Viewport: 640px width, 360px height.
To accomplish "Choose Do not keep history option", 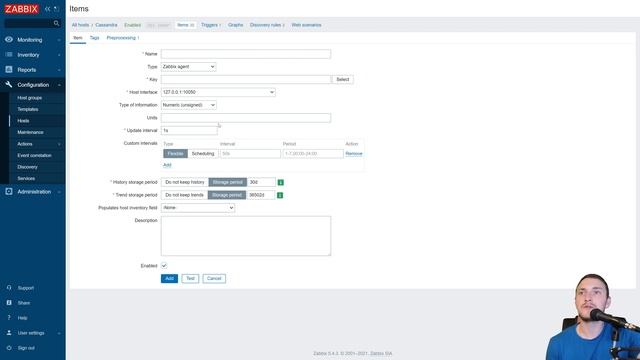I will coord(185,182).
